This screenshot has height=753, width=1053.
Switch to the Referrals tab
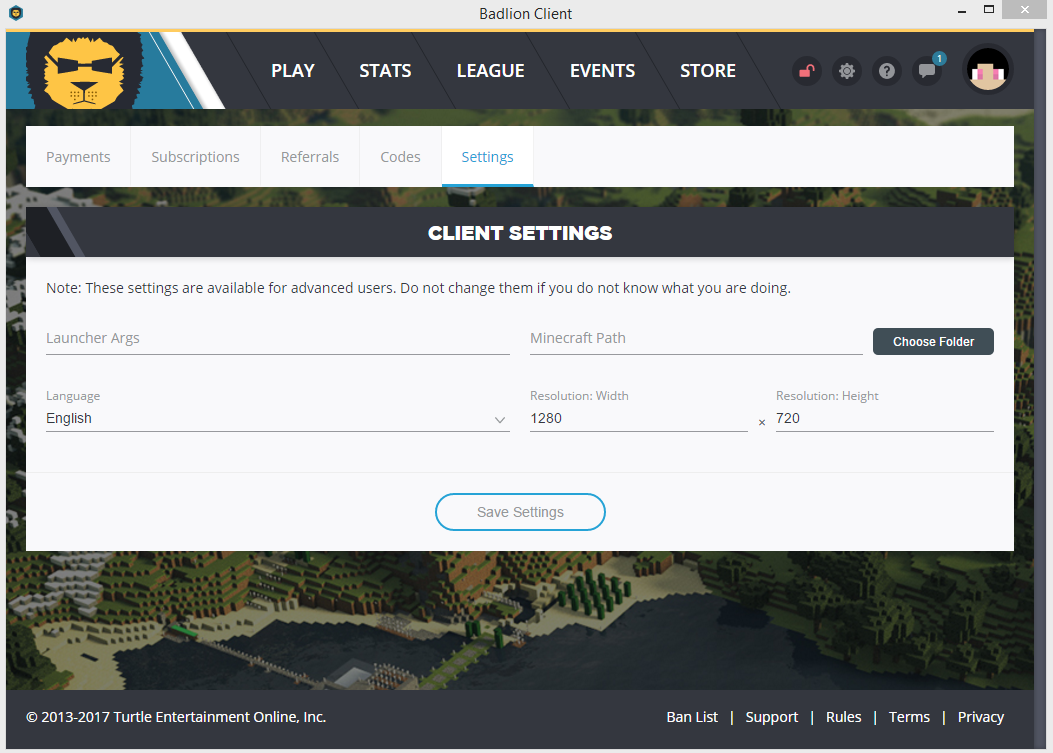[310, 157]
